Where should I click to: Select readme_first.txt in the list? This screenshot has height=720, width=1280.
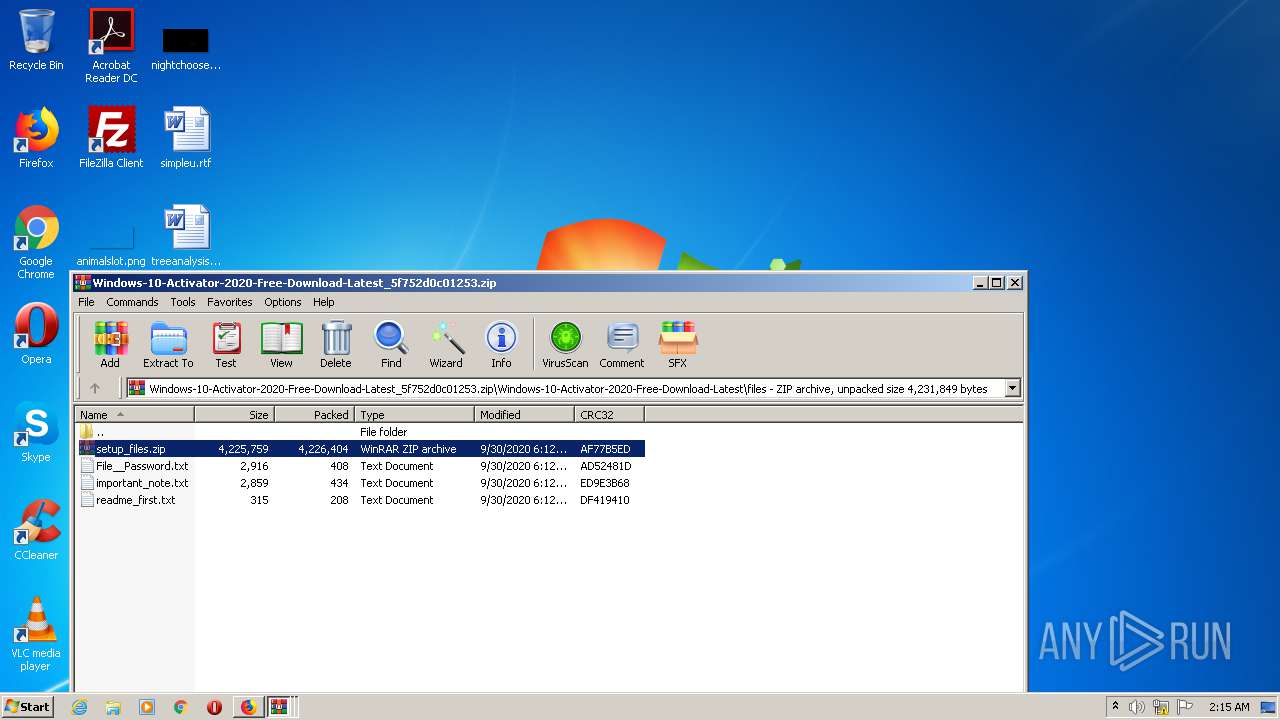(x=360, y=500)
